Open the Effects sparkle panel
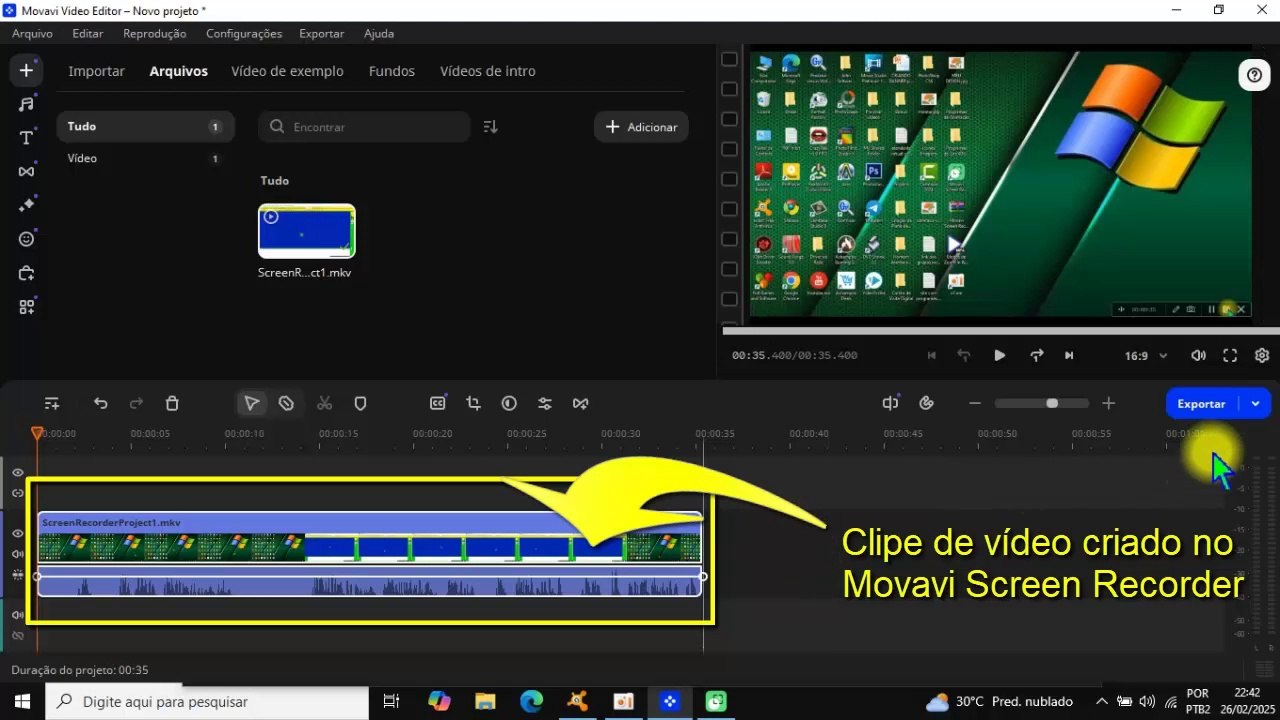This screenshot has width=1280, height=720. tap(26, 205)
